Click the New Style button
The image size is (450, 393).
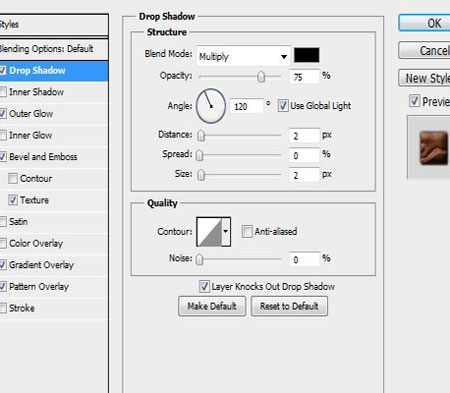point(424,78)
